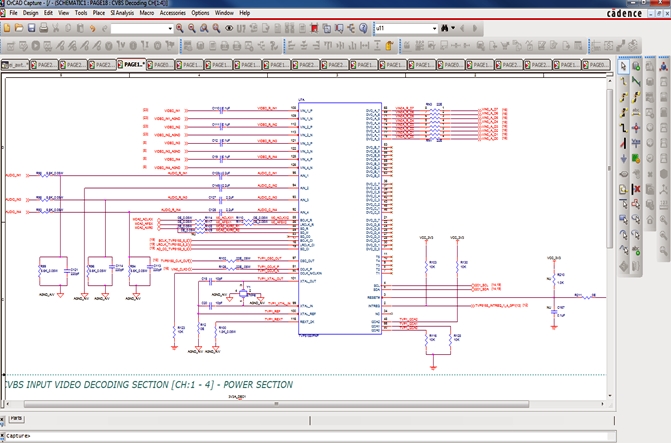Image resolution: width=671 pixels, height=443 pixels.
Task: Run design rules check red icon
Action: pyautogui.click(x=315, y=28)
